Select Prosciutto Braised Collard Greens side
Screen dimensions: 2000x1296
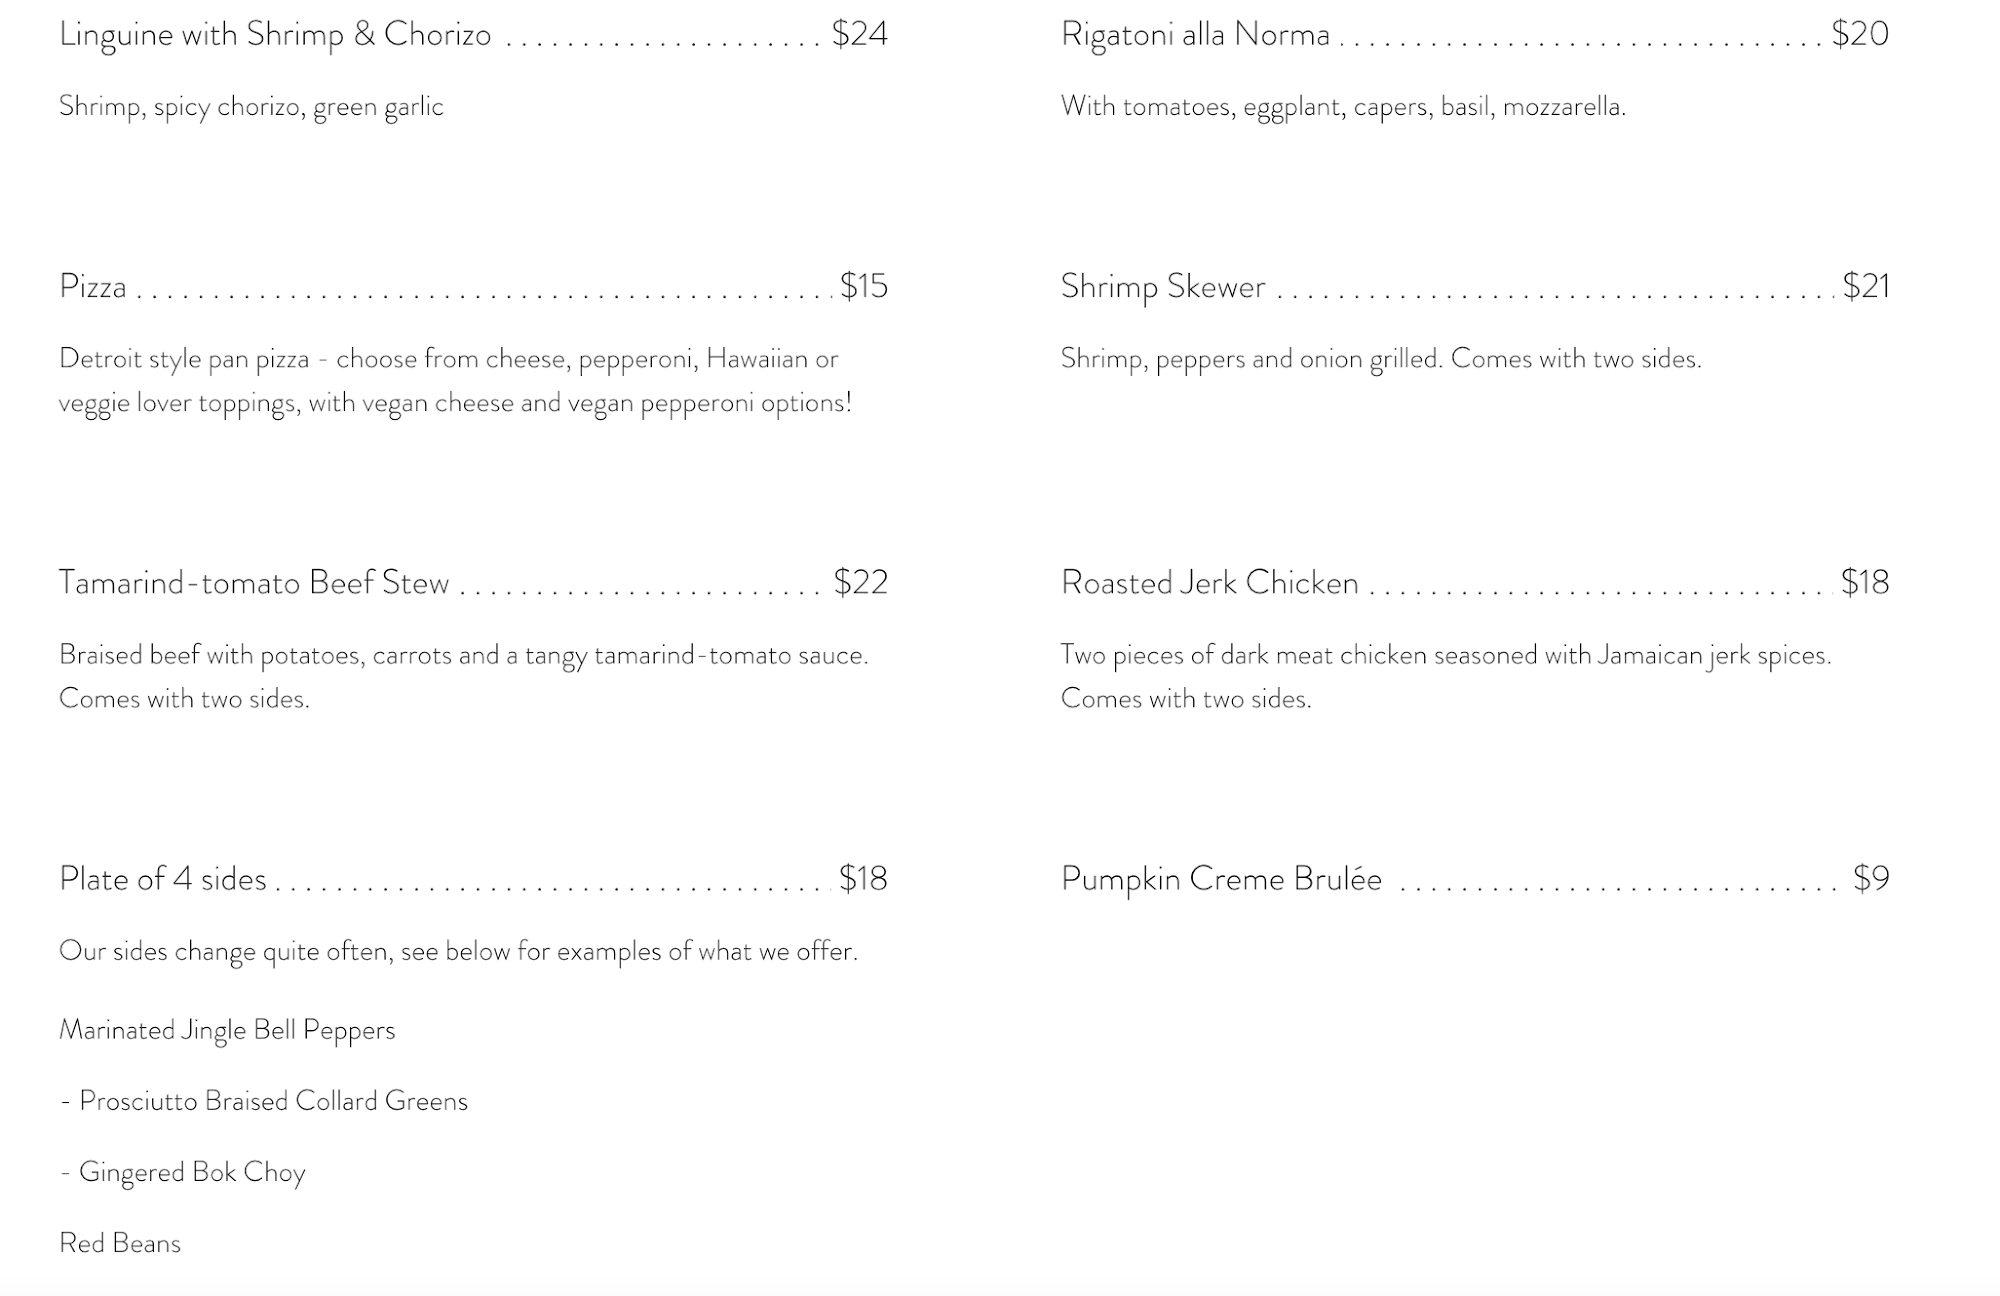point(273,1101)
